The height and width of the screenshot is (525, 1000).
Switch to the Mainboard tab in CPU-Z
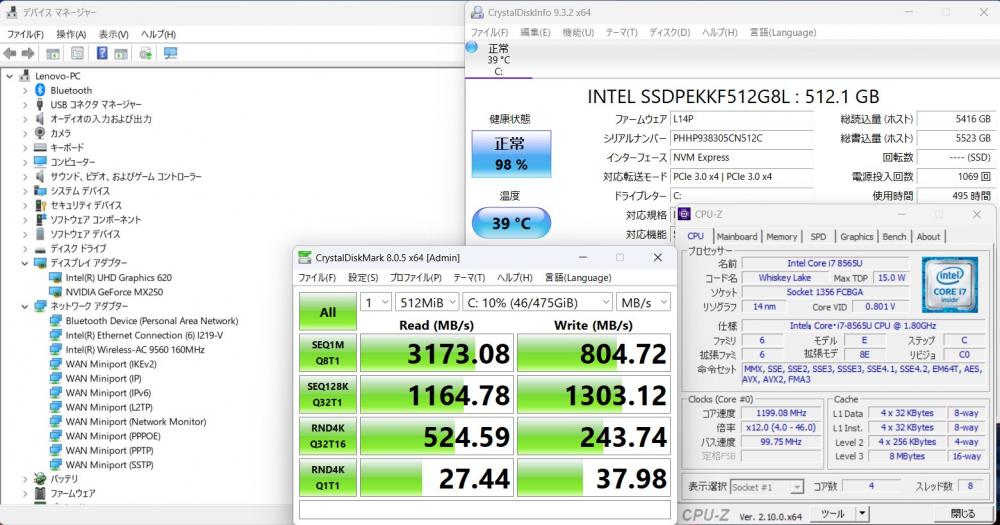click(x=737, y=237)
